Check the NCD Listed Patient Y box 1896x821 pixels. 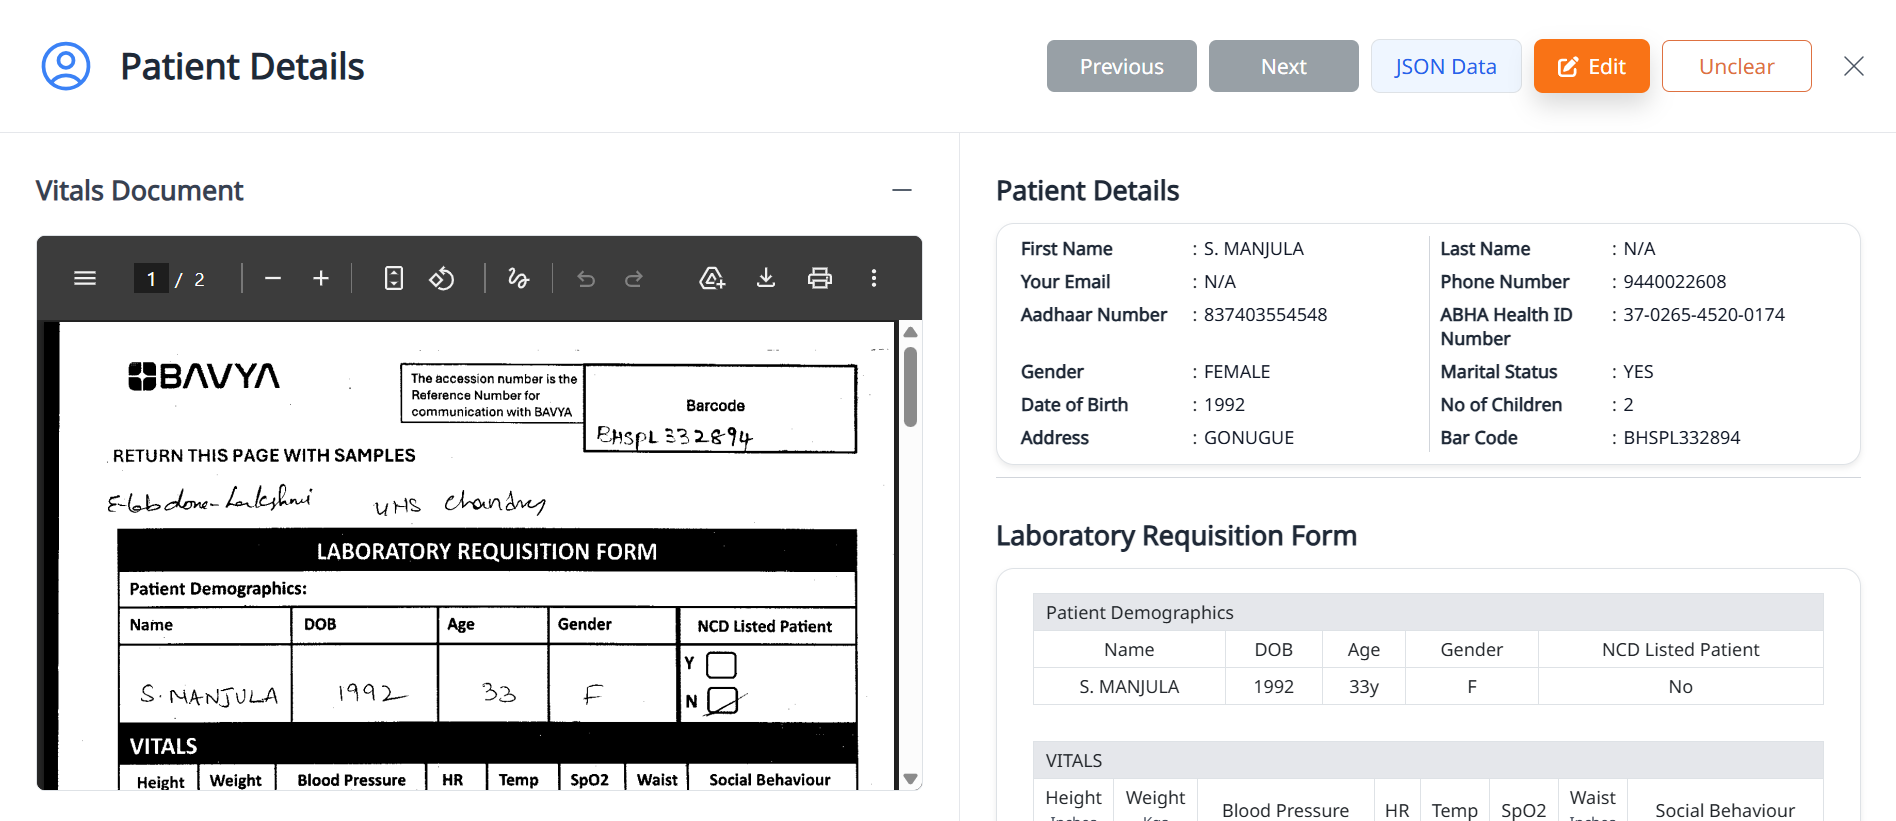coord(721,665)
